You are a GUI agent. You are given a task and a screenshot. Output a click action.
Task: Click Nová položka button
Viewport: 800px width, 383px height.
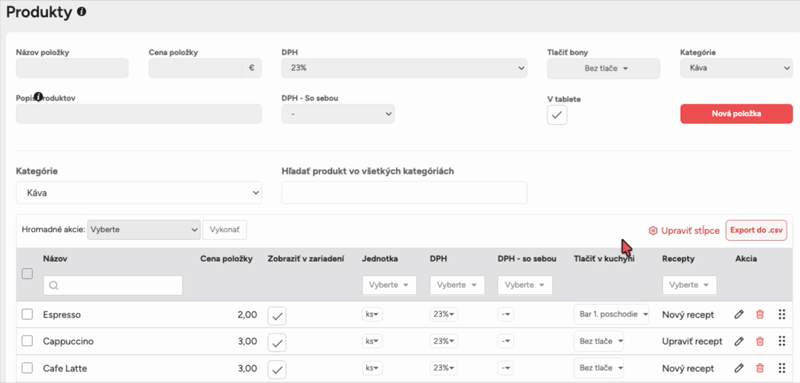(736, 114)
